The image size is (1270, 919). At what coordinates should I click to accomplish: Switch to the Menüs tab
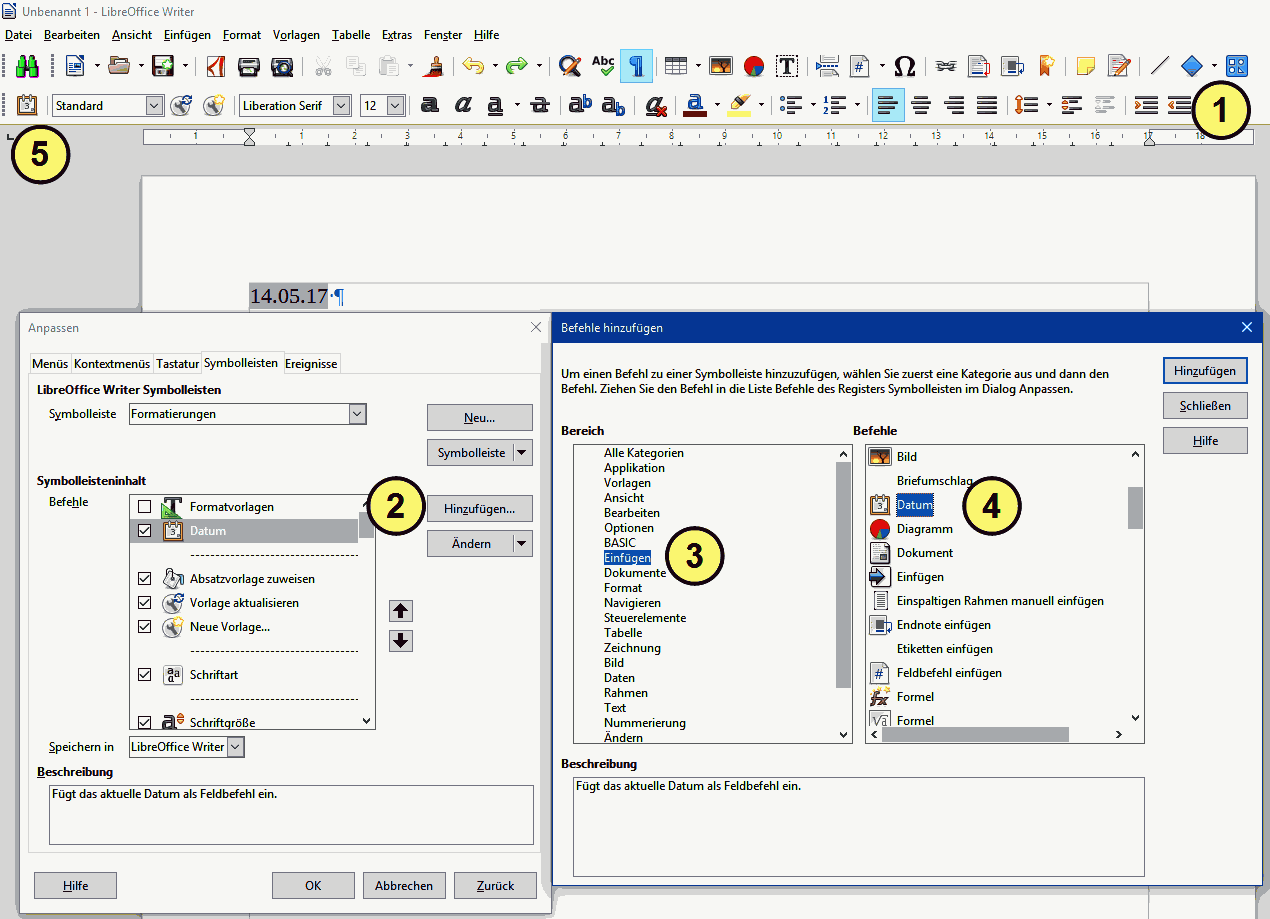[50, 364]
